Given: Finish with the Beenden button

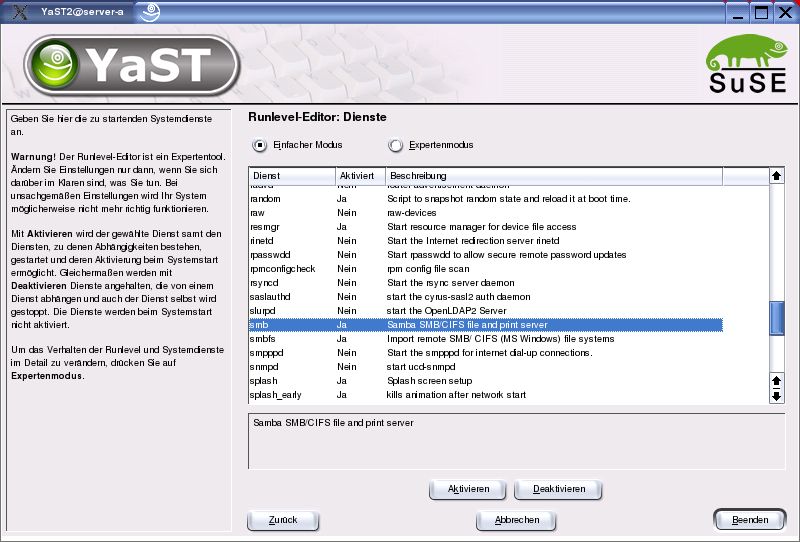Looking at the screenshot, I should point(749,520).
